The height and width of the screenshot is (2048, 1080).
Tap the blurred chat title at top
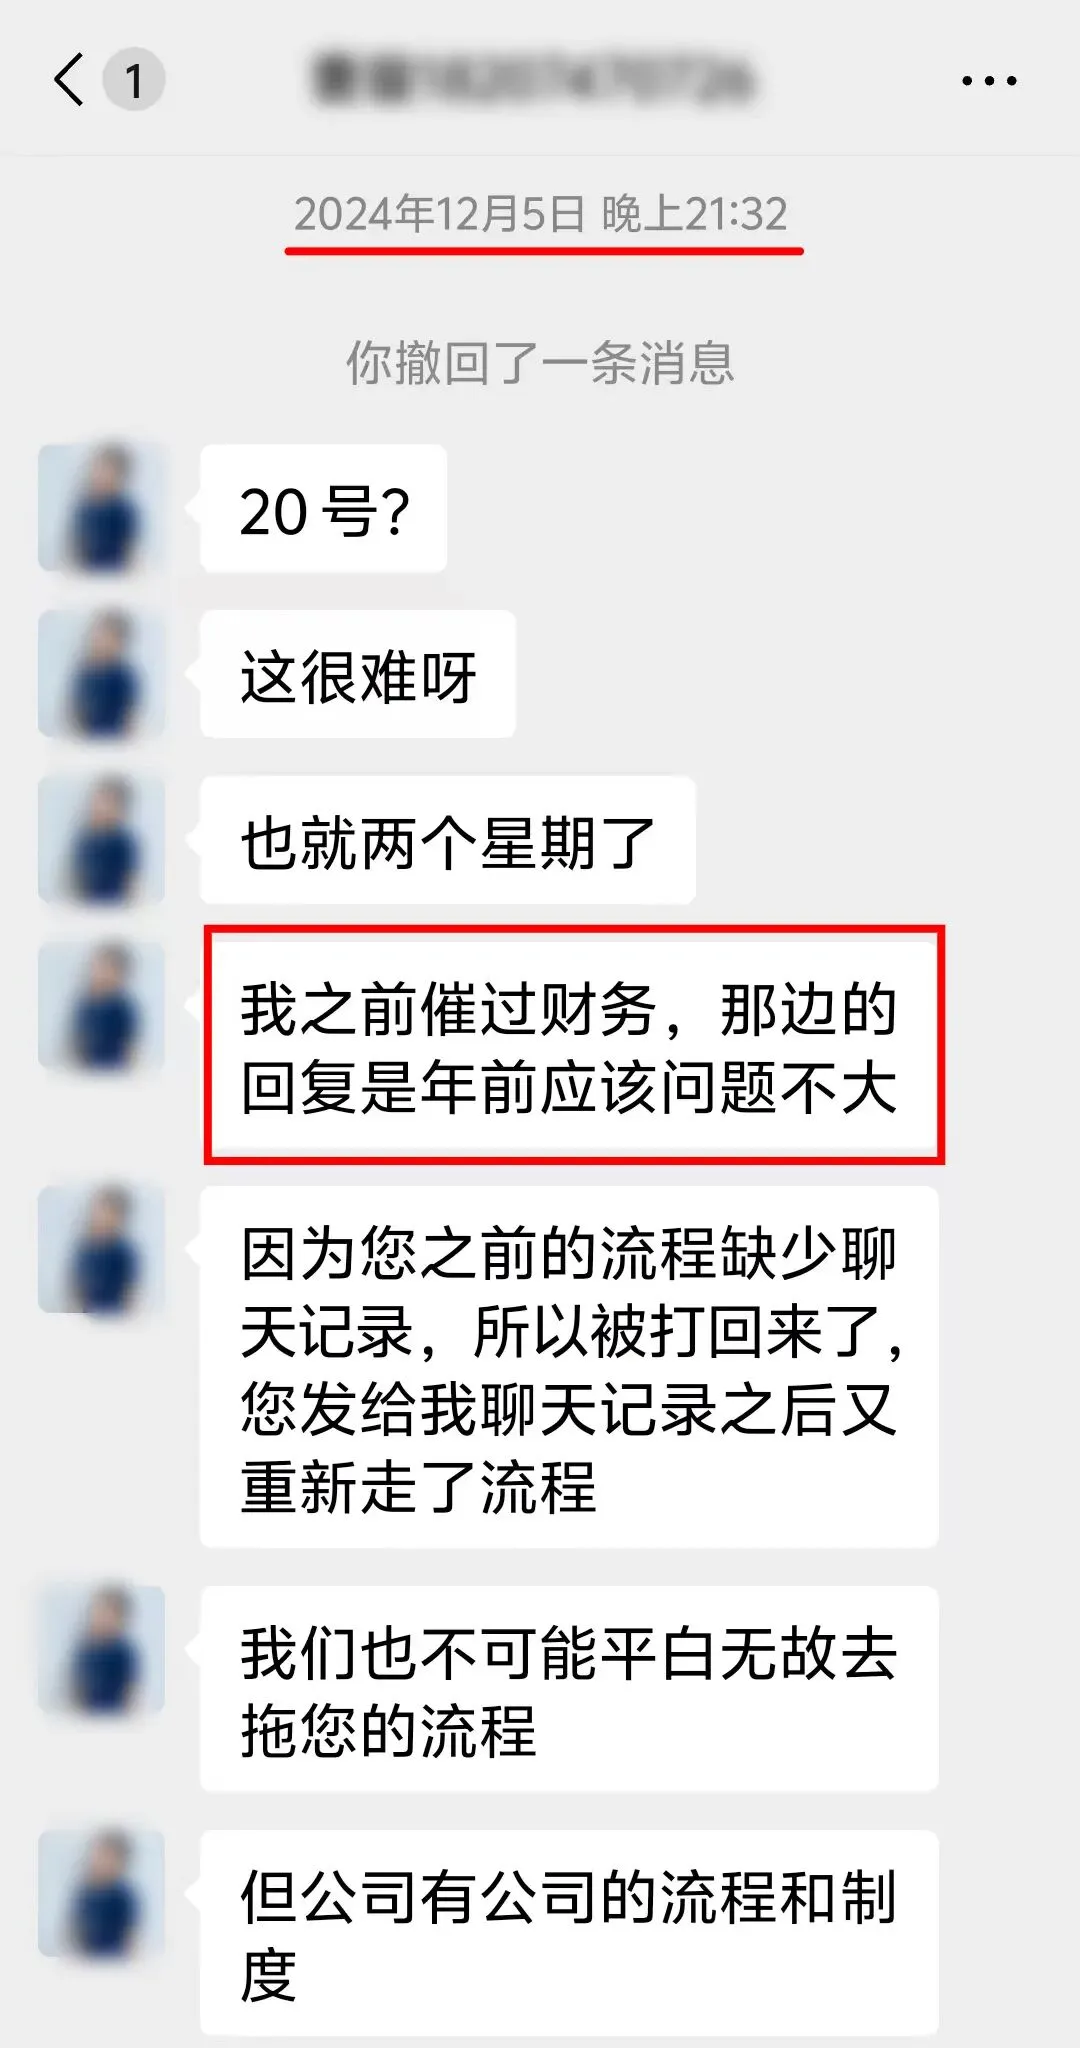(532, 80)
